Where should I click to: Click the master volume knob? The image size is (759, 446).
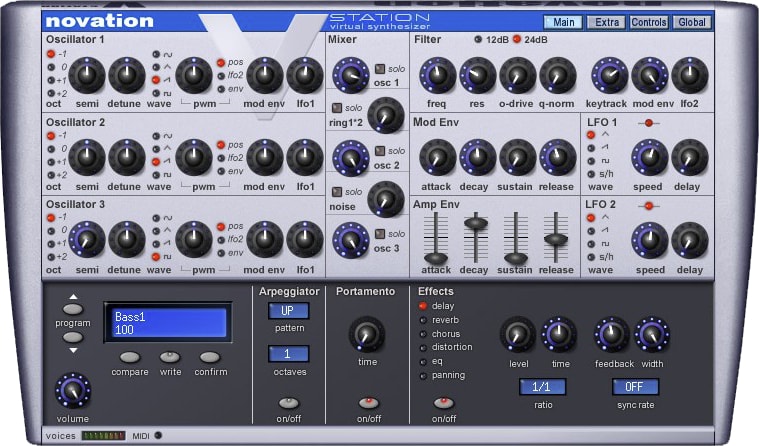click(x=73, y=390)
